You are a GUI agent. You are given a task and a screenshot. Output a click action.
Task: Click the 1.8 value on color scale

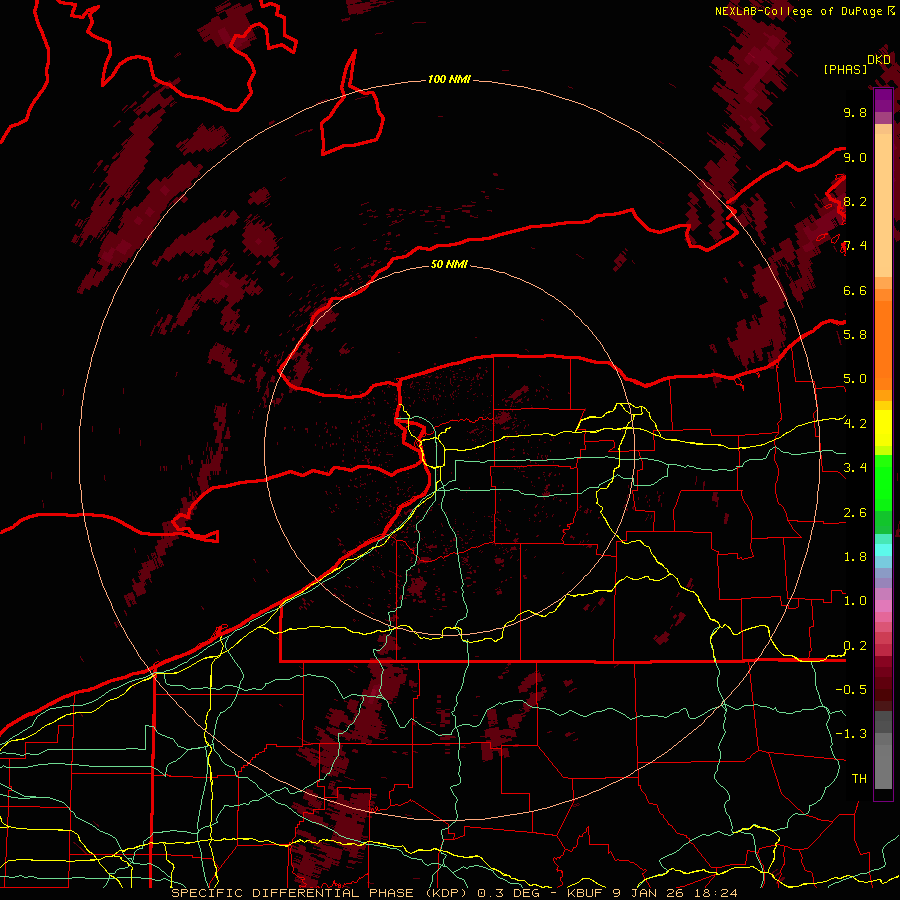[x=855, y=557]
